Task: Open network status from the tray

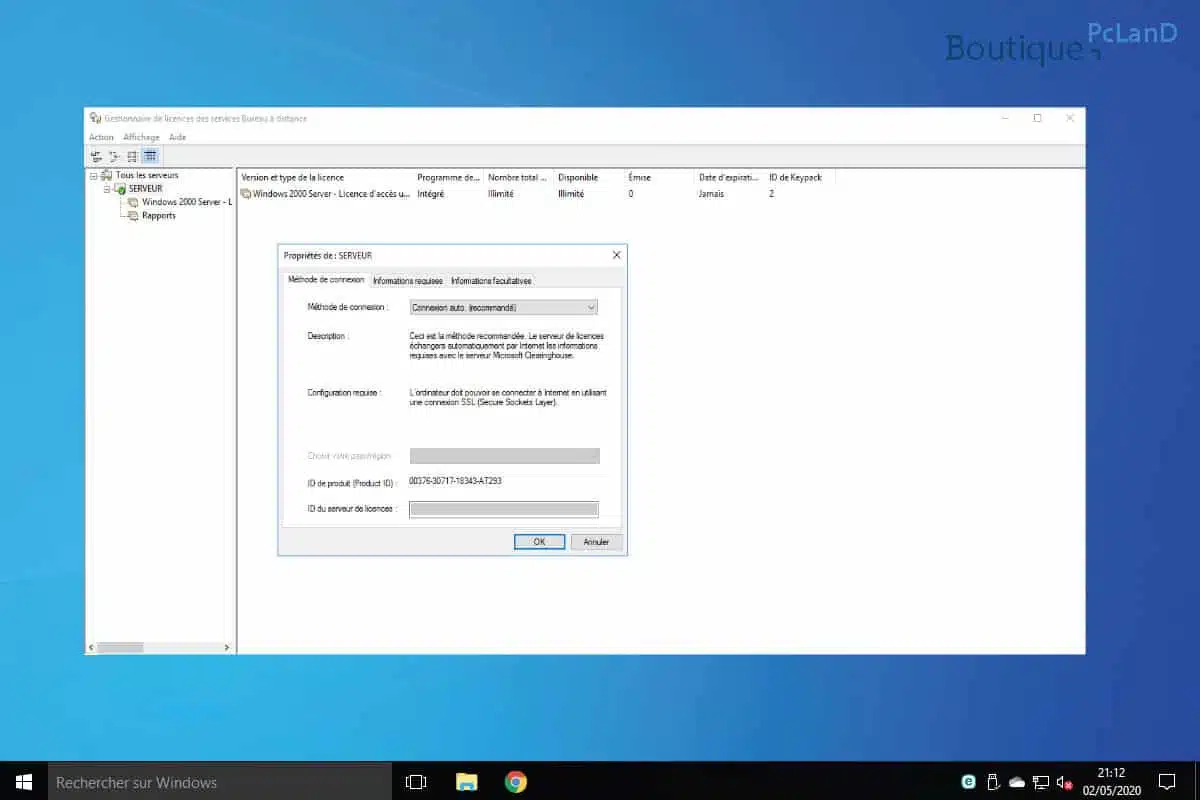Action: 1041,782
